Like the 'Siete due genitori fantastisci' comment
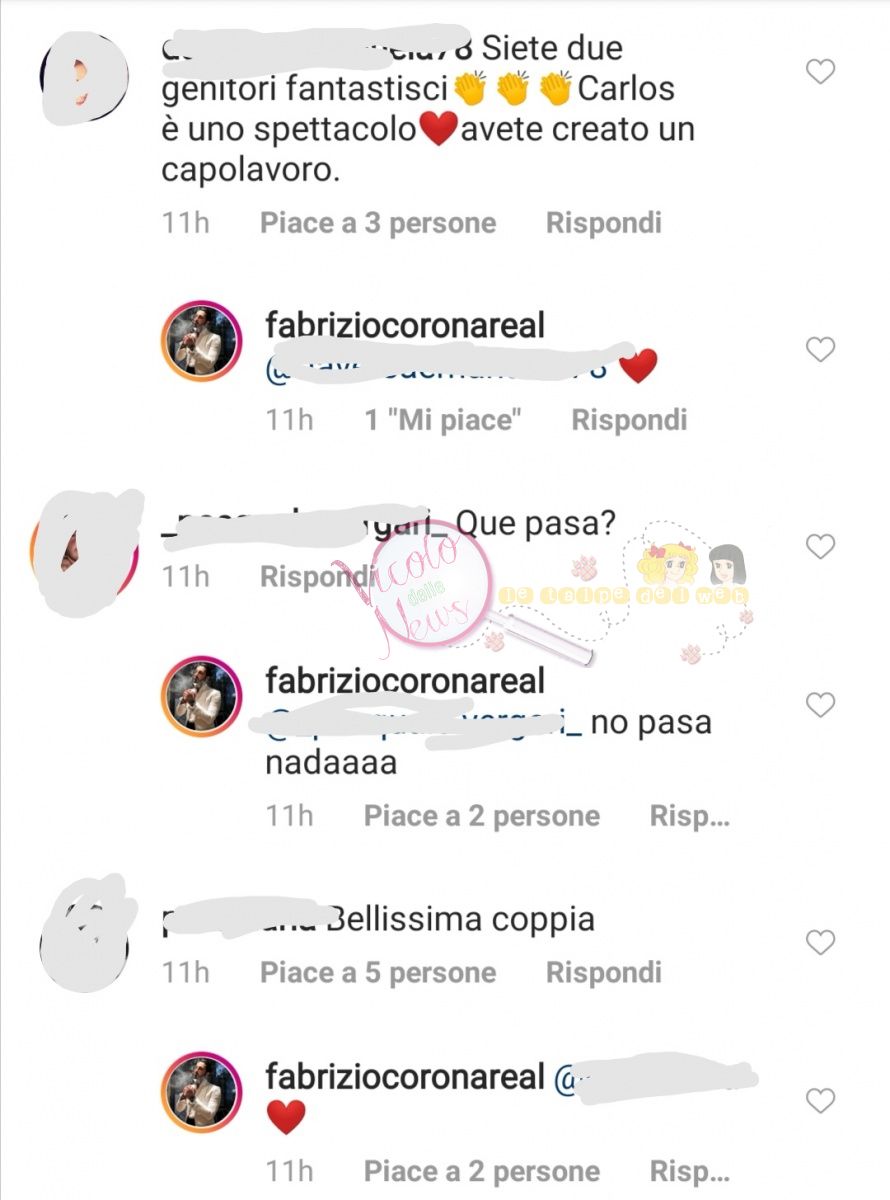 820,72
